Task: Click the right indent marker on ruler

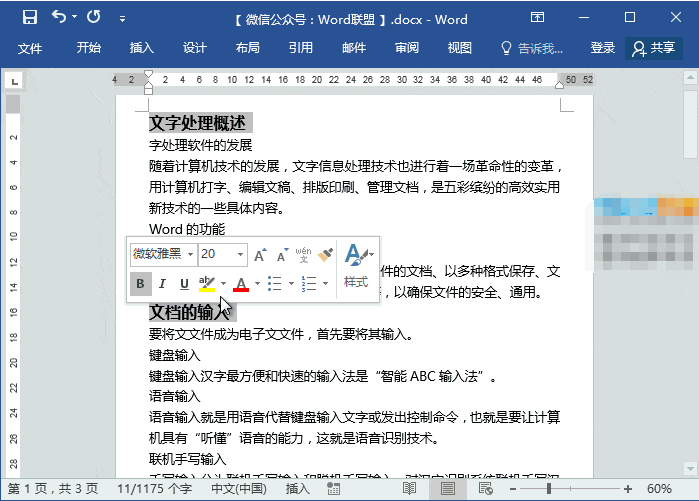Action: coord(559,85)
